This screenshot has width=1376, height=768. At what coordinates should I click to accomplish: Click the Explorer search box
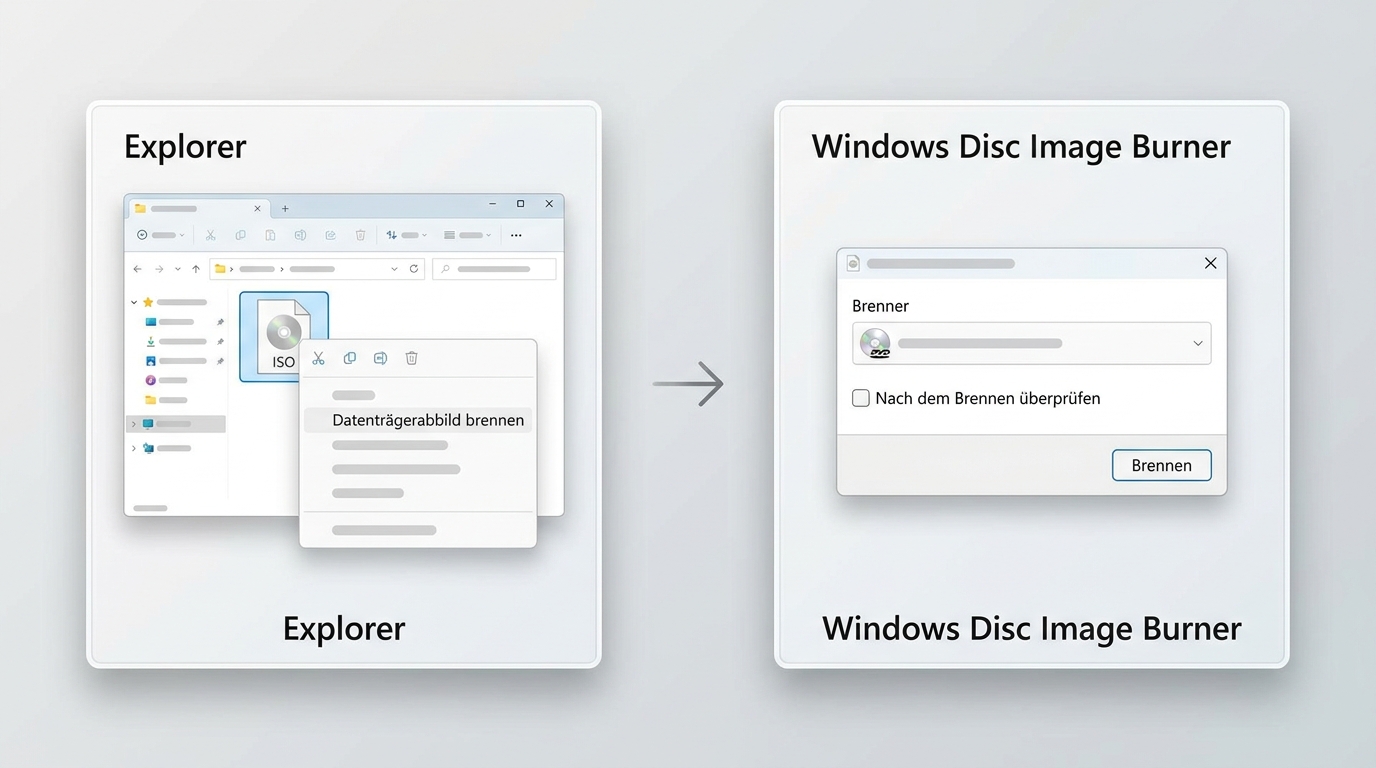pos(494,269)
